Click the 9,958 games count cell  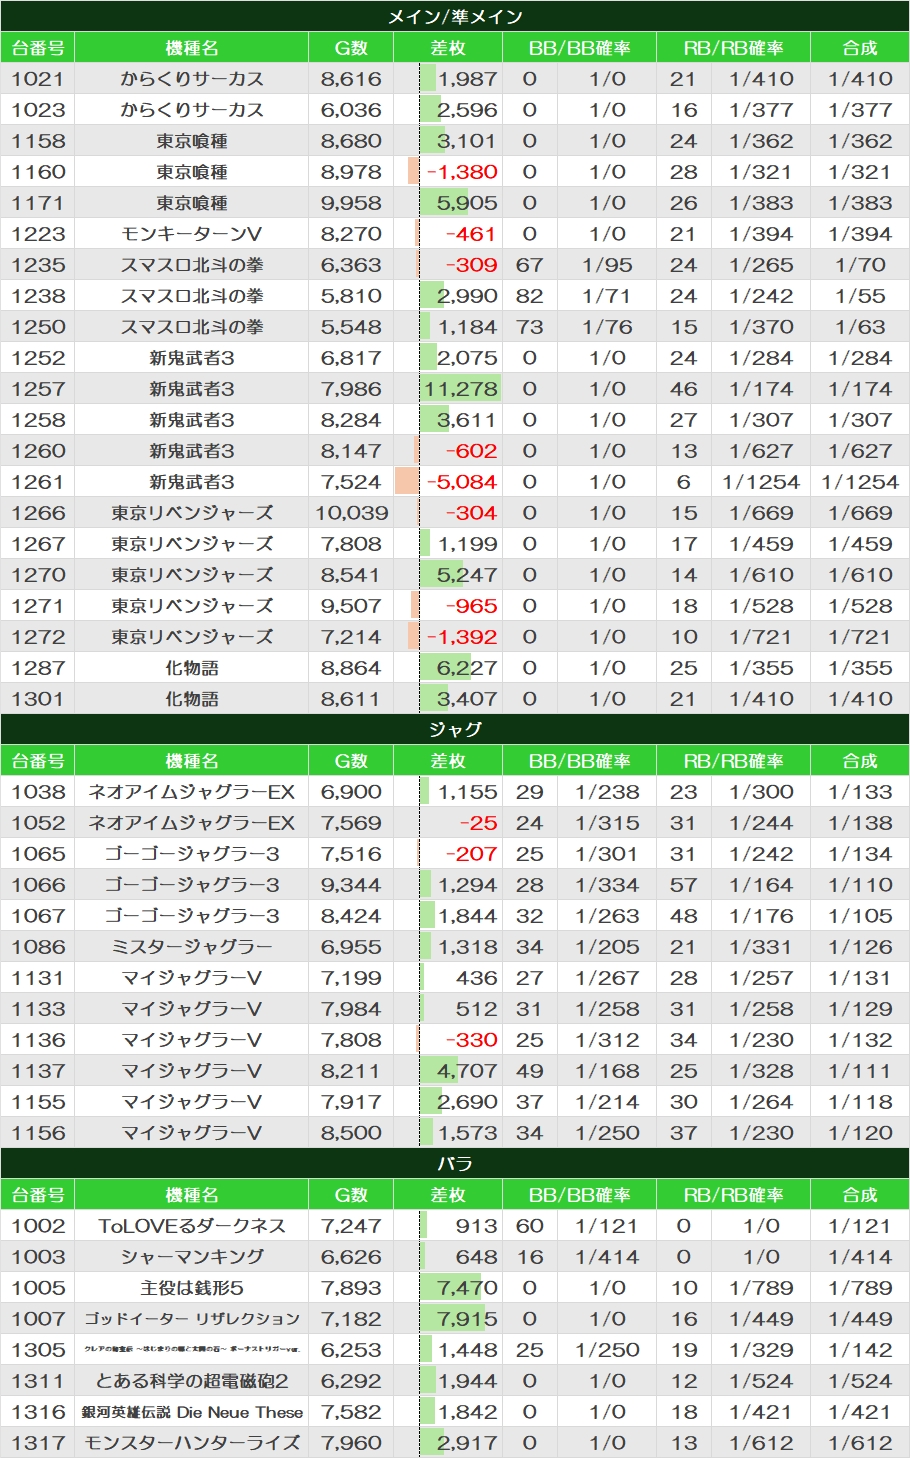351,203
